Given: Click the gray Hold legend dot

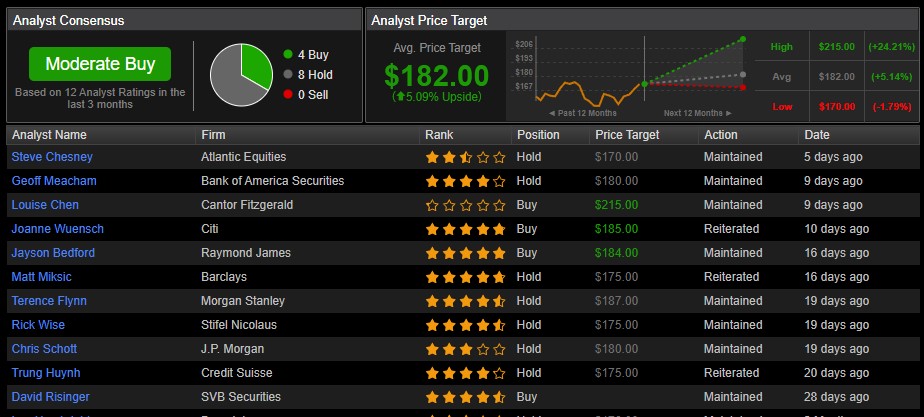Looking at the screenshot, I should pyautogui.click(x=288, y=74).
